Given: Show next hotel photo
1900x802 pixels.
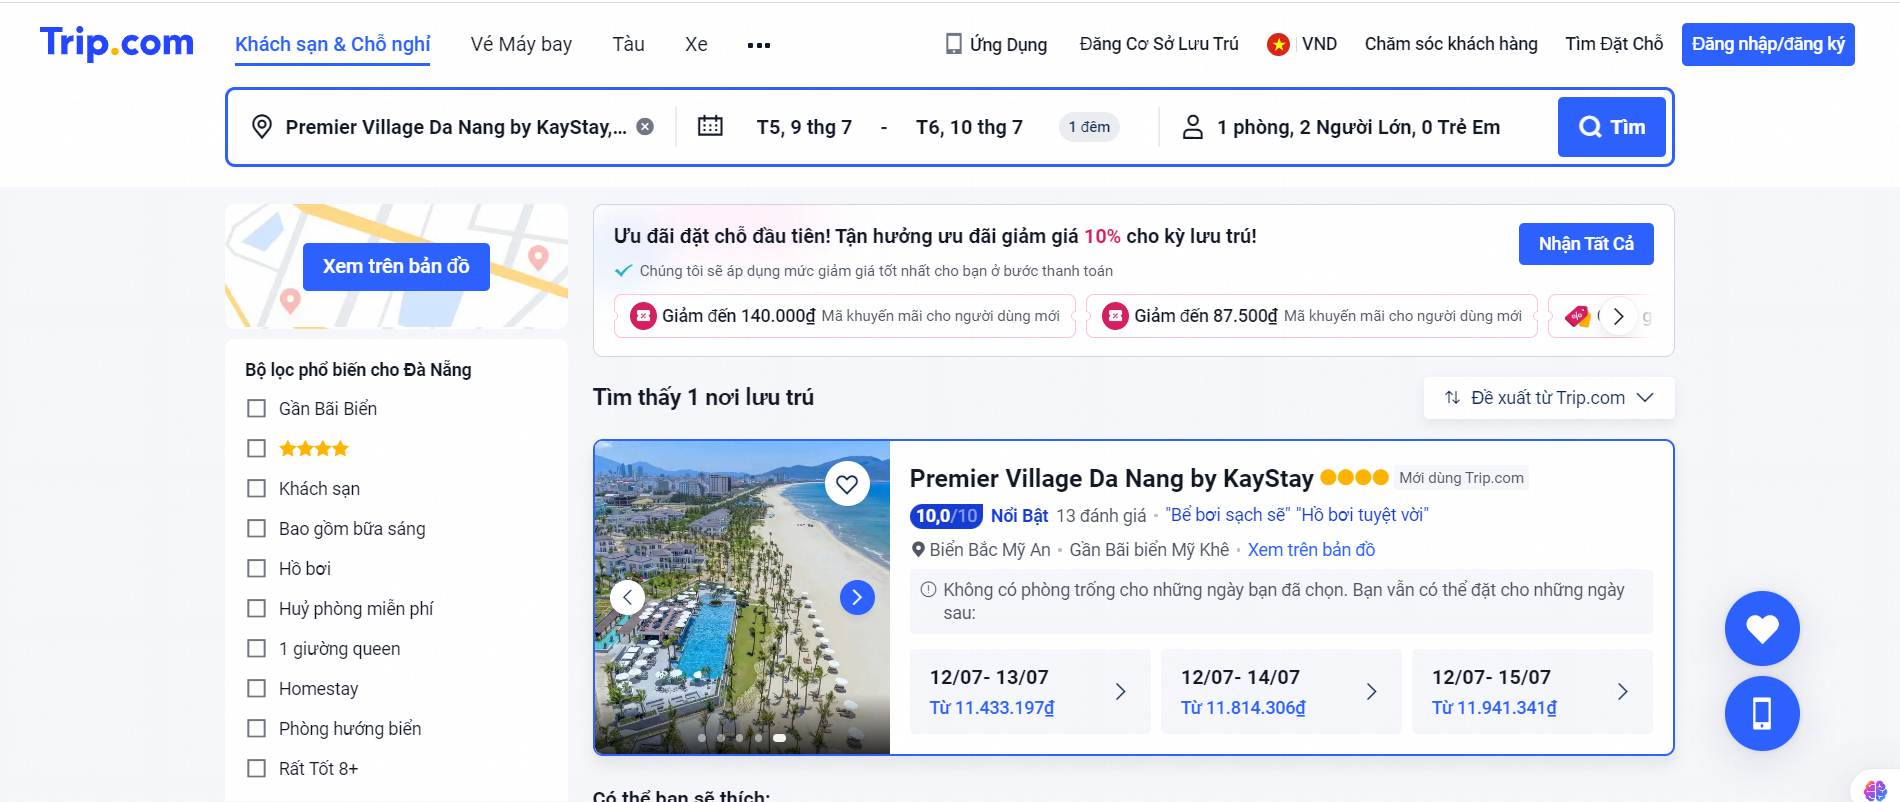Looking at the screenshot, I should click(857, 598).
